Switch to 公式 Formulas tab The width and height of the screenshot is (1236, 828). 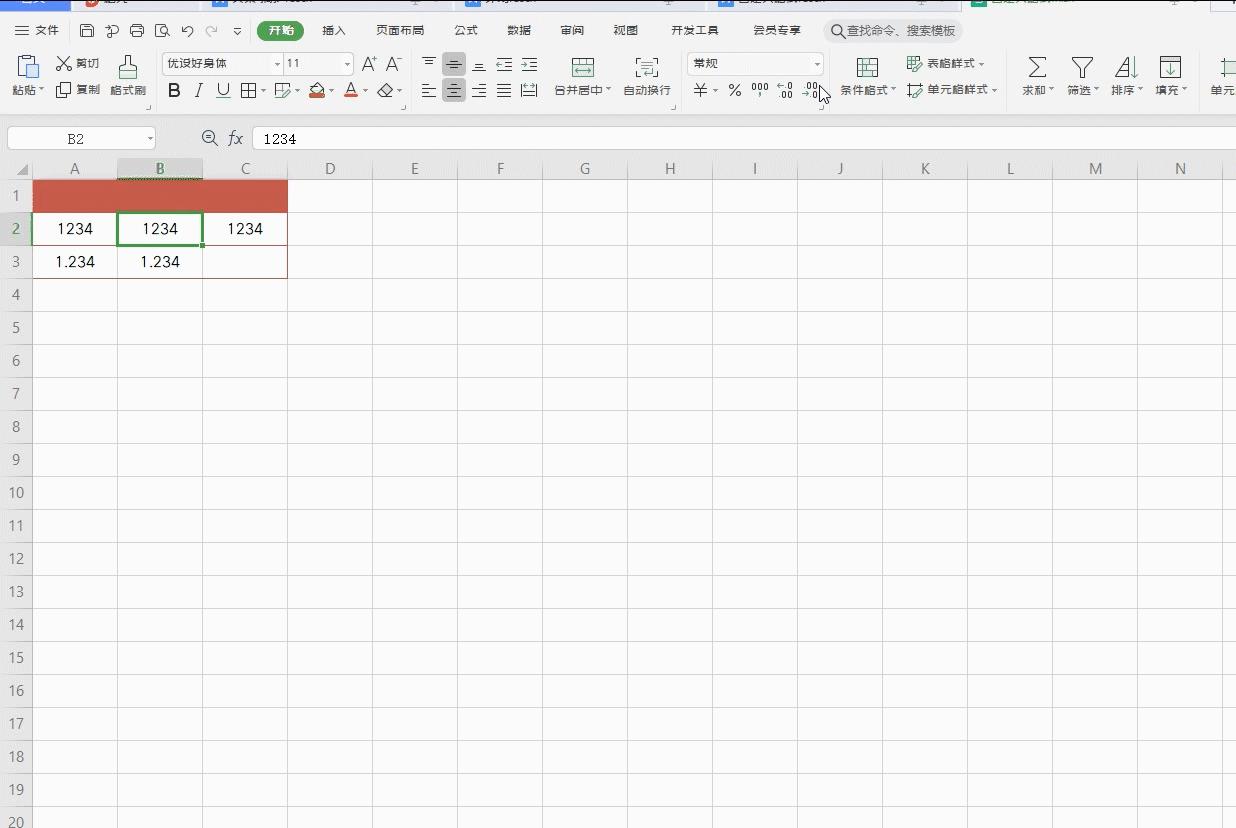(x=466, y=31)
